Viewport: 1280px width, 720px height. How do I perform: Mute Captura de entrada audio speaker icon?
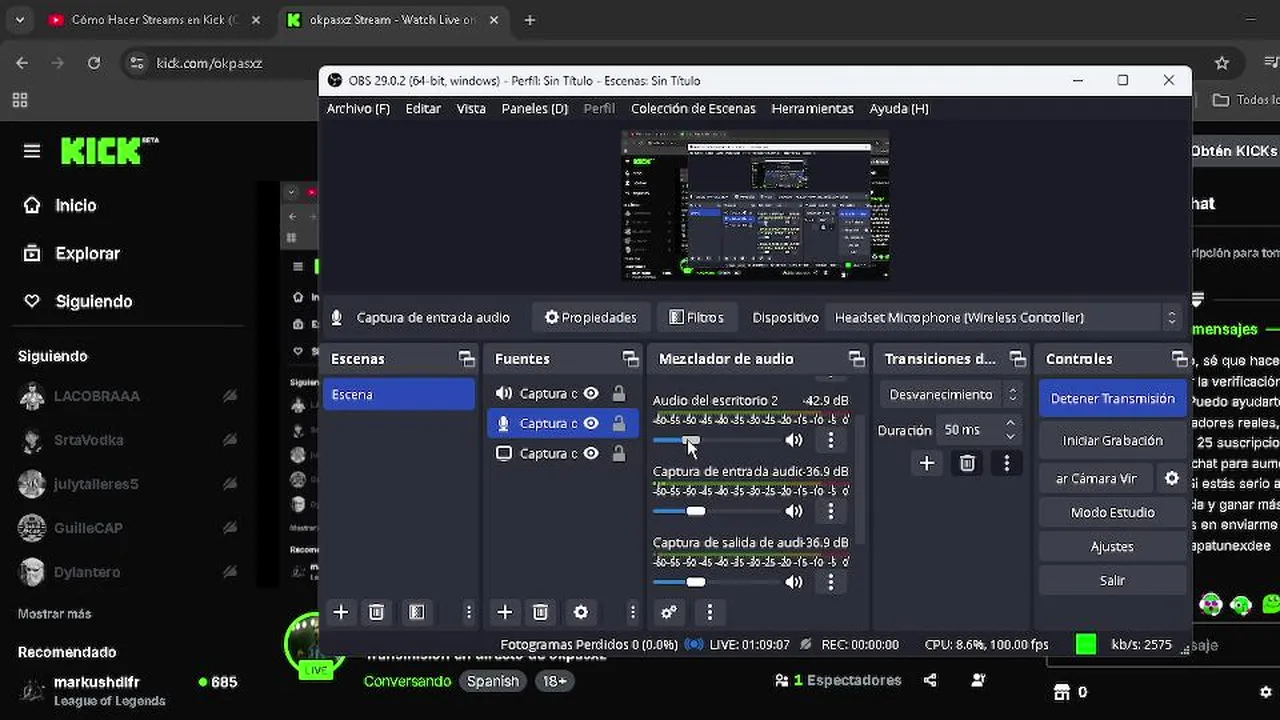tap(794, 511)
